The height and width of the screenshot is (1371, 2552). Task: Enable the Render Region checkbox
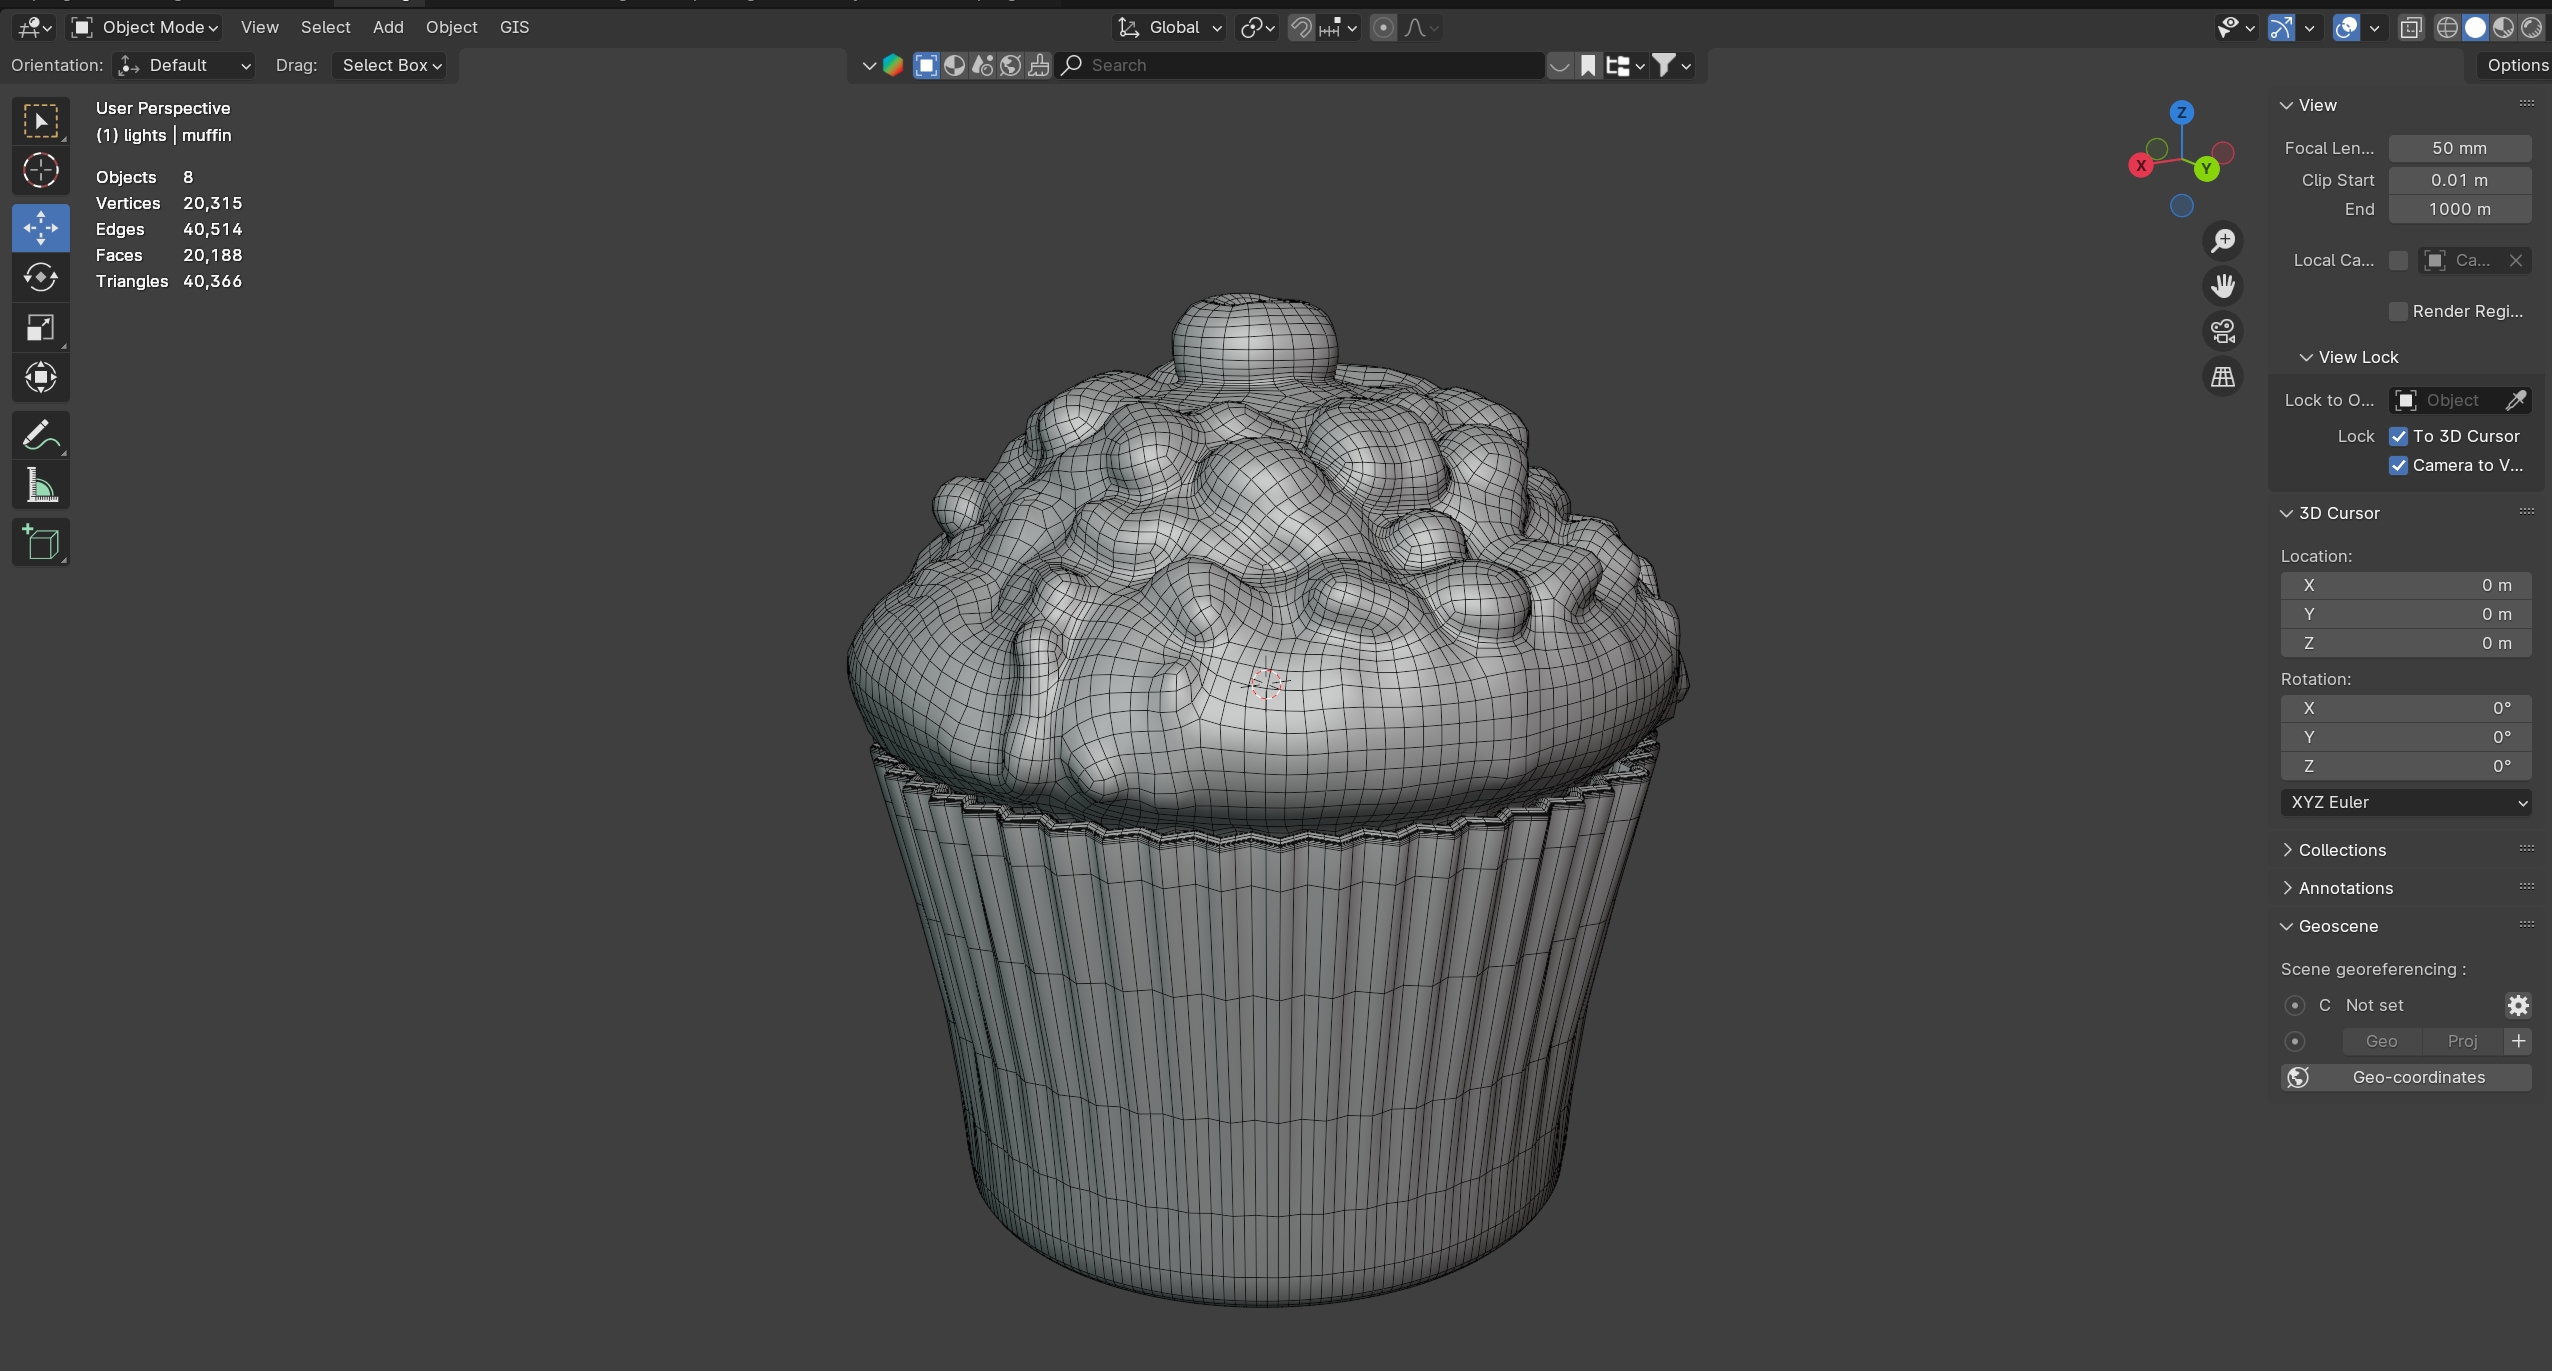[2398, 311]
